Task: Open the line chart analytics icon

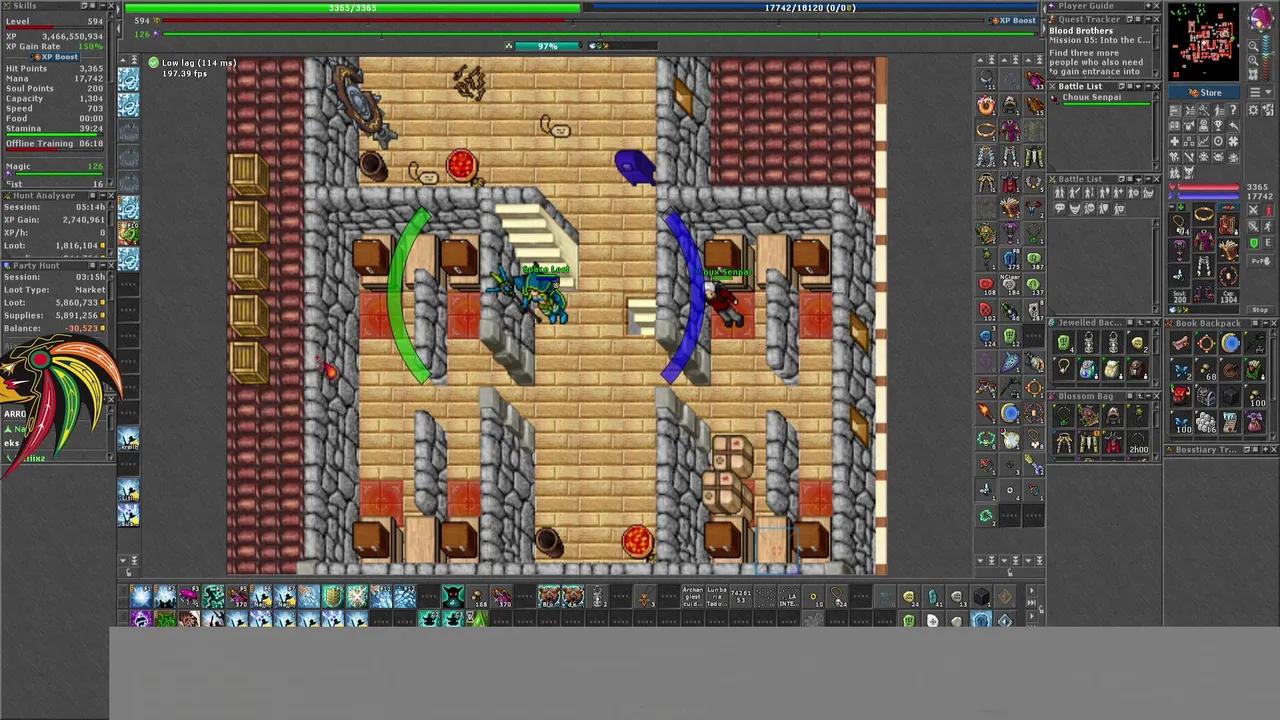Action: pos(1204,141)
